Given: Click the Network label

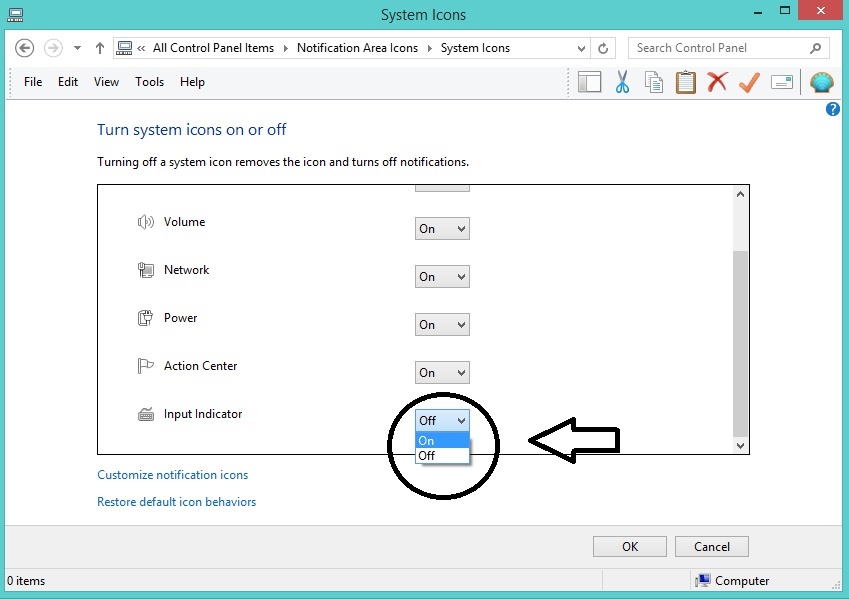Looking at the screenshot, I should [186, 270].
